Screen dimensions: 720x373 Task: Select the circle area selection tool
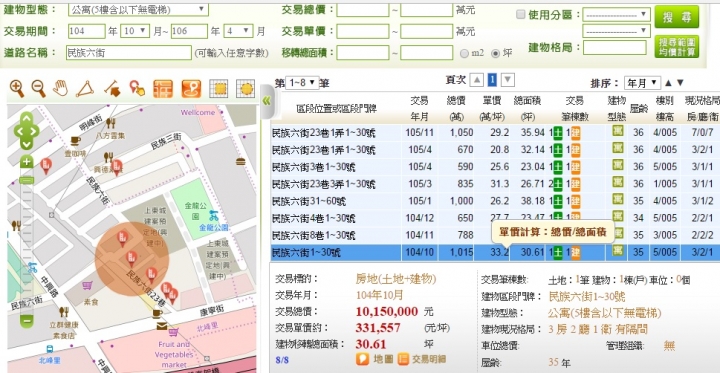click(246, 89)
